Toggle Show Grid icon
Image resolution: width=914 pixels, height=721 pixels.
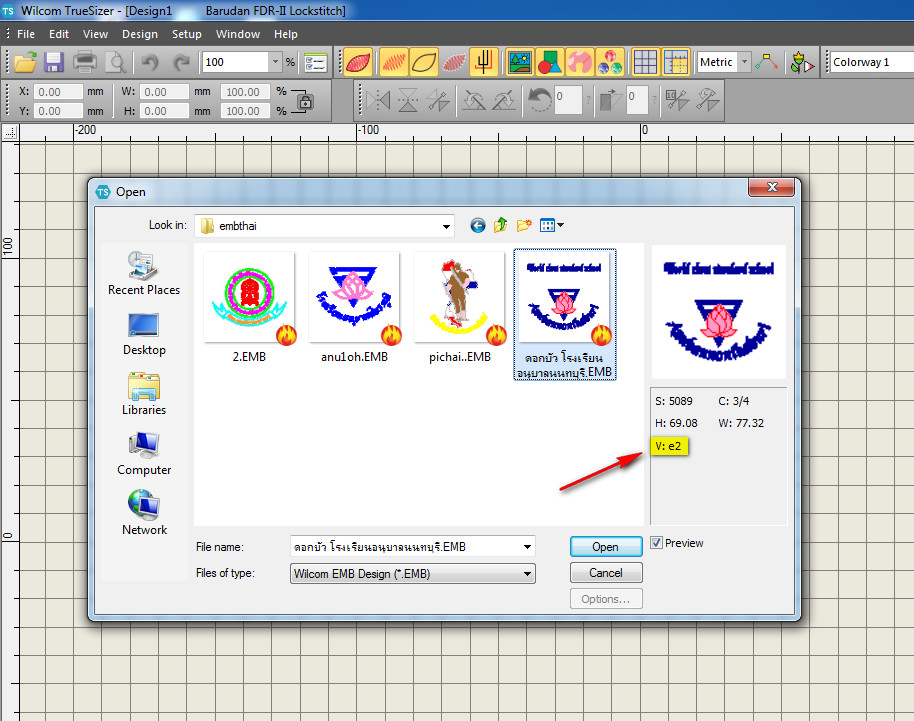click(645, 62)
